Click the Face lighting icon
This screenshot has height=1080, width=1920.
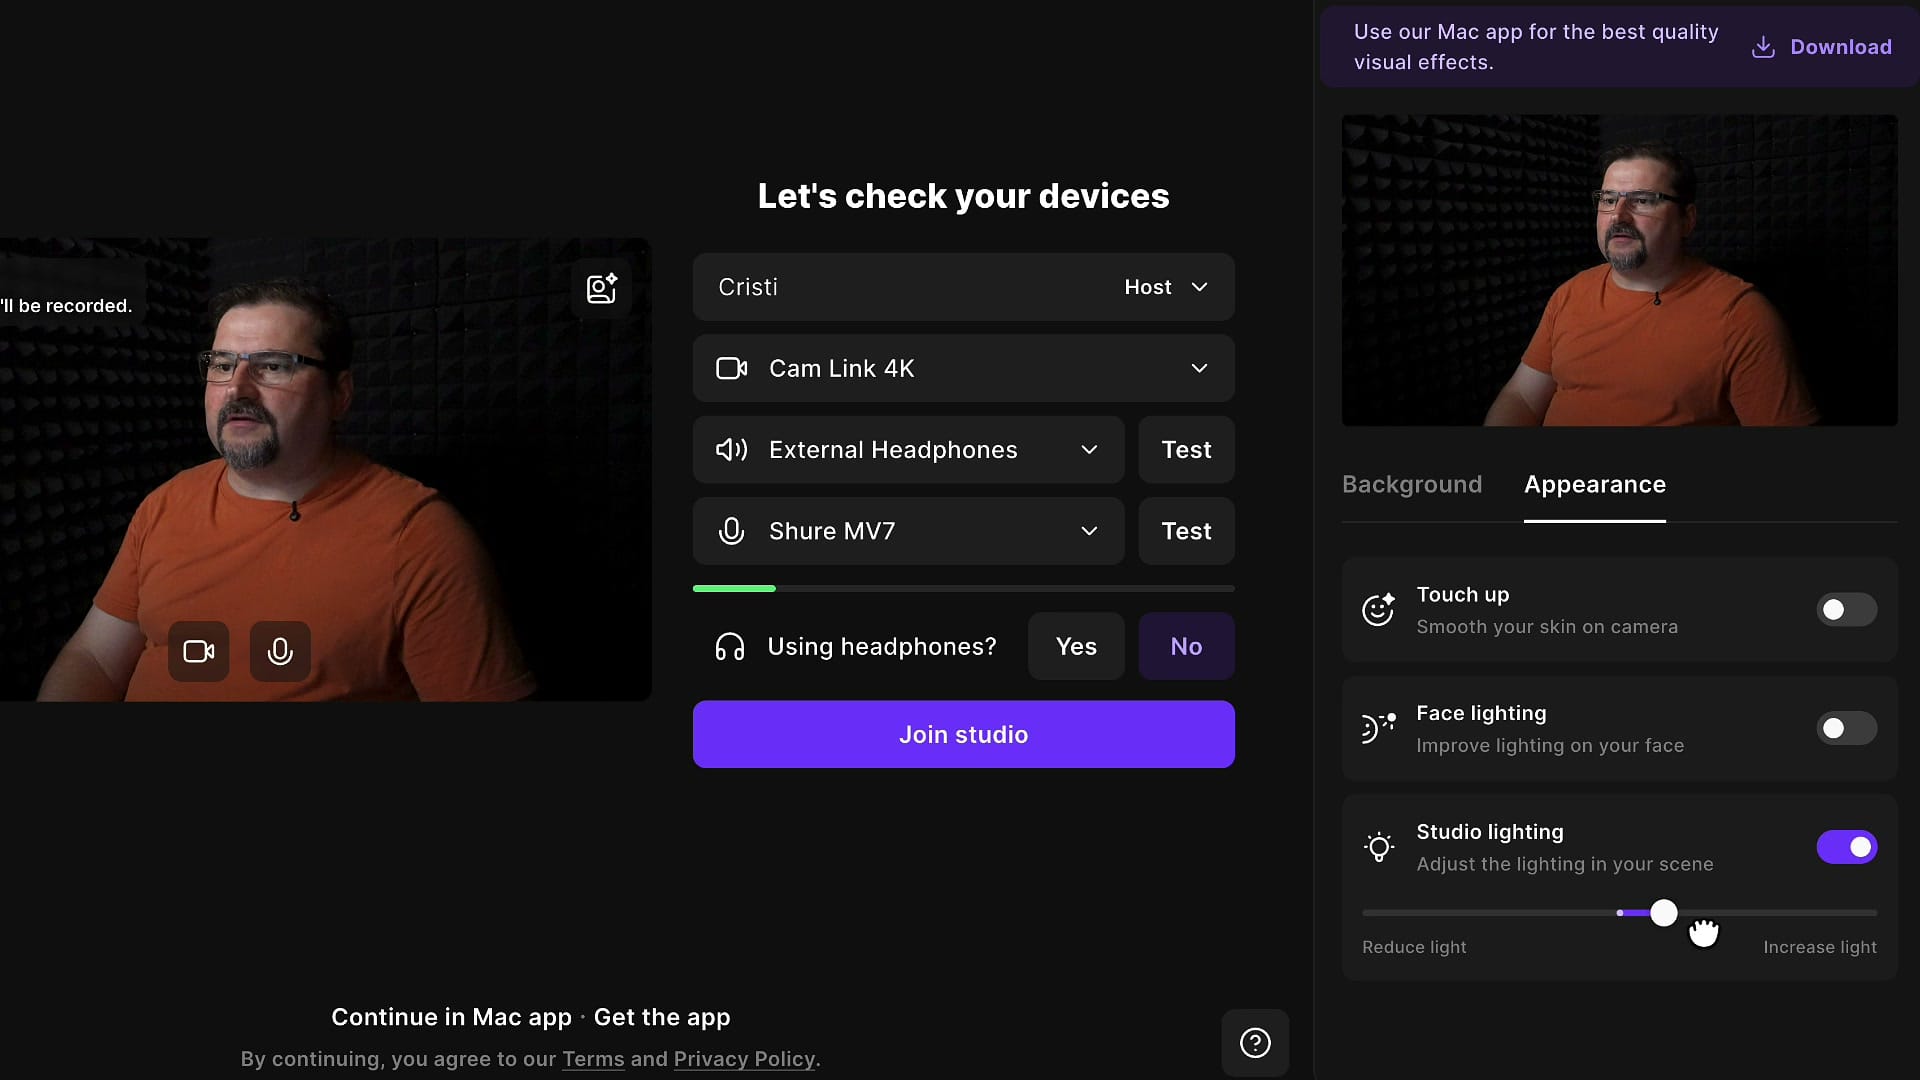1379,728
